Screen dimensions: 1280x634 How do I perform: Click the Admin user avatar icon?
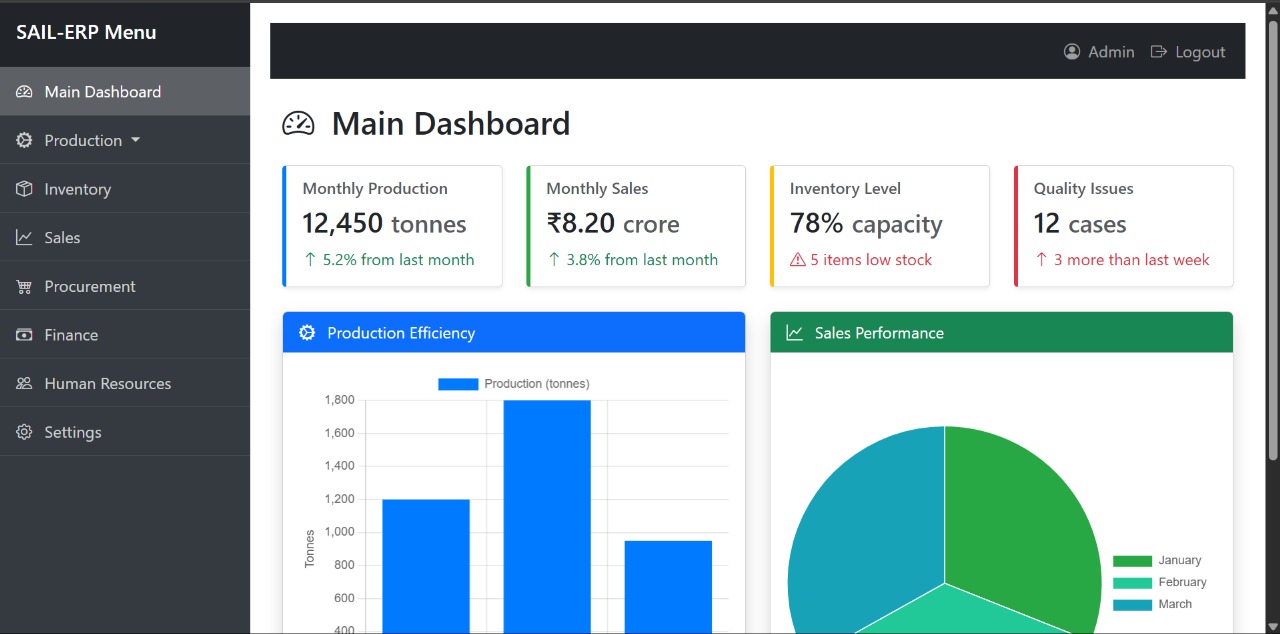coord(1072,51)
